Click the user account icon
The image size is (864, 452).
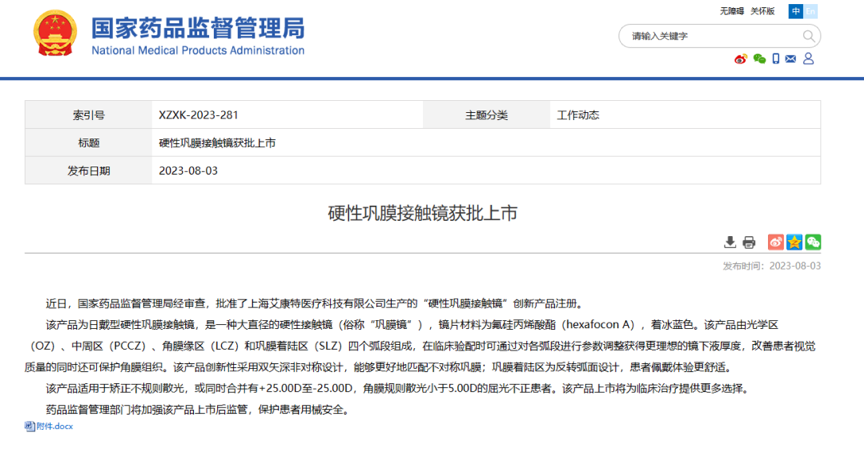pyautogui.click(x=808, y=58)
